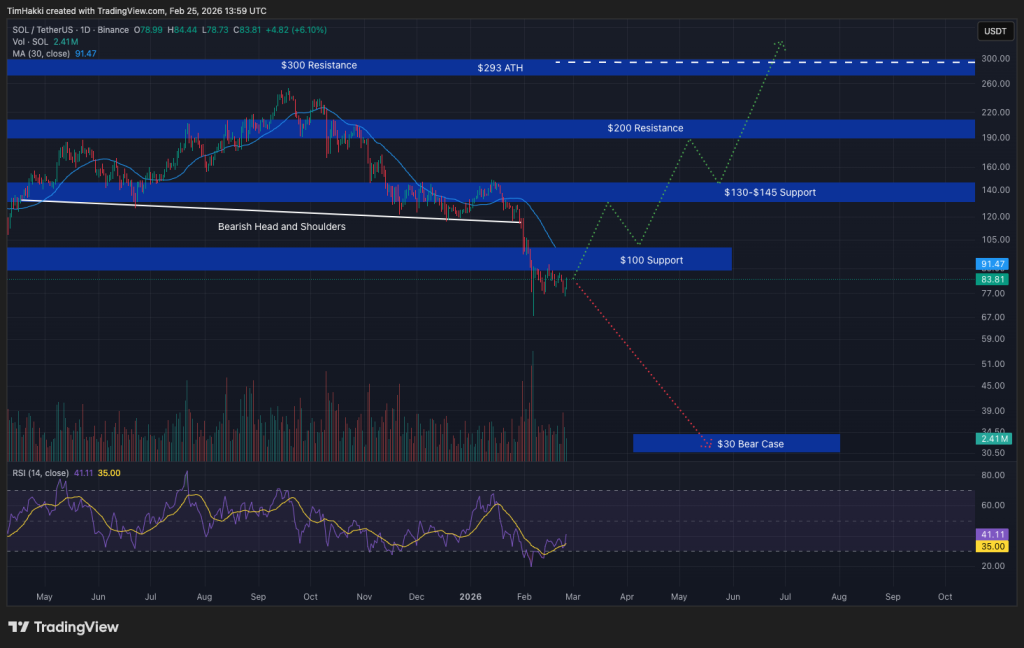Click the purple 41.11 RSI value label
Image resolution: width=1024 pixels, height=648 pixels.
point(991,535)
